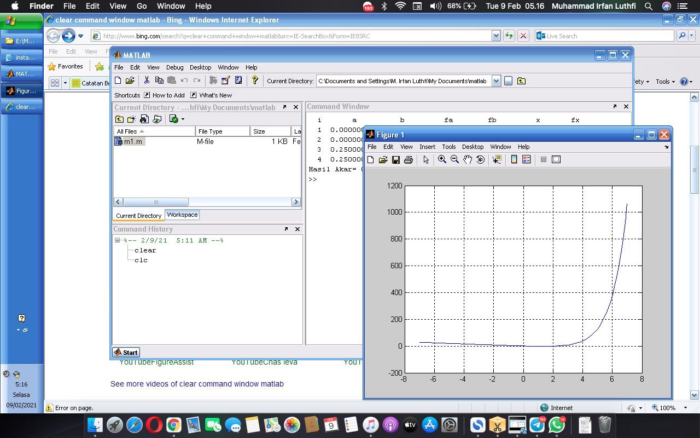Click Open File icon in Figure 1 toolbar
Image resolution: width=700 pixels, height=438 pixels.
(383, 160)
